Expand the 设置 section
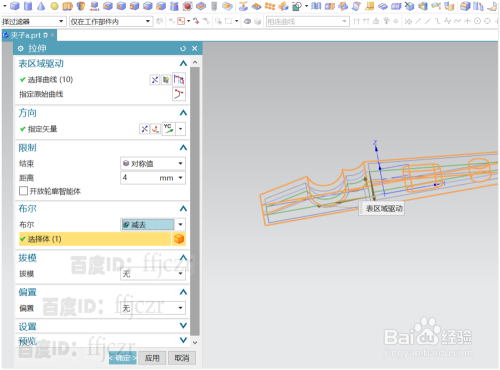 click(183, 326)
